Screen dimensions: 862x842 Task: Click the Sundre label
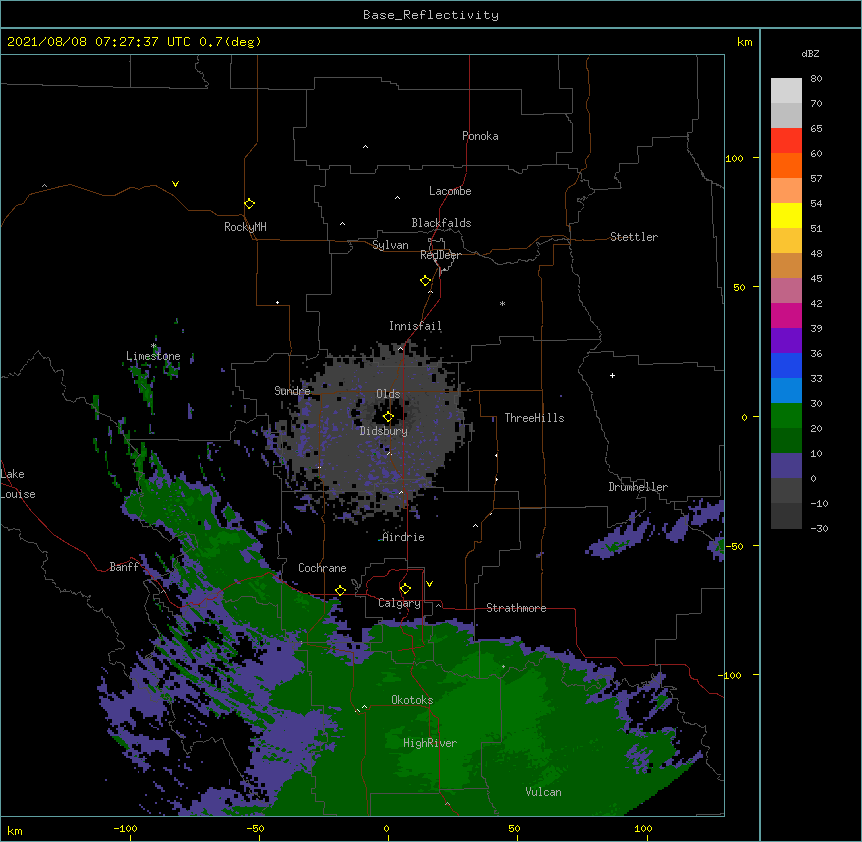click(x=292, y=391)
